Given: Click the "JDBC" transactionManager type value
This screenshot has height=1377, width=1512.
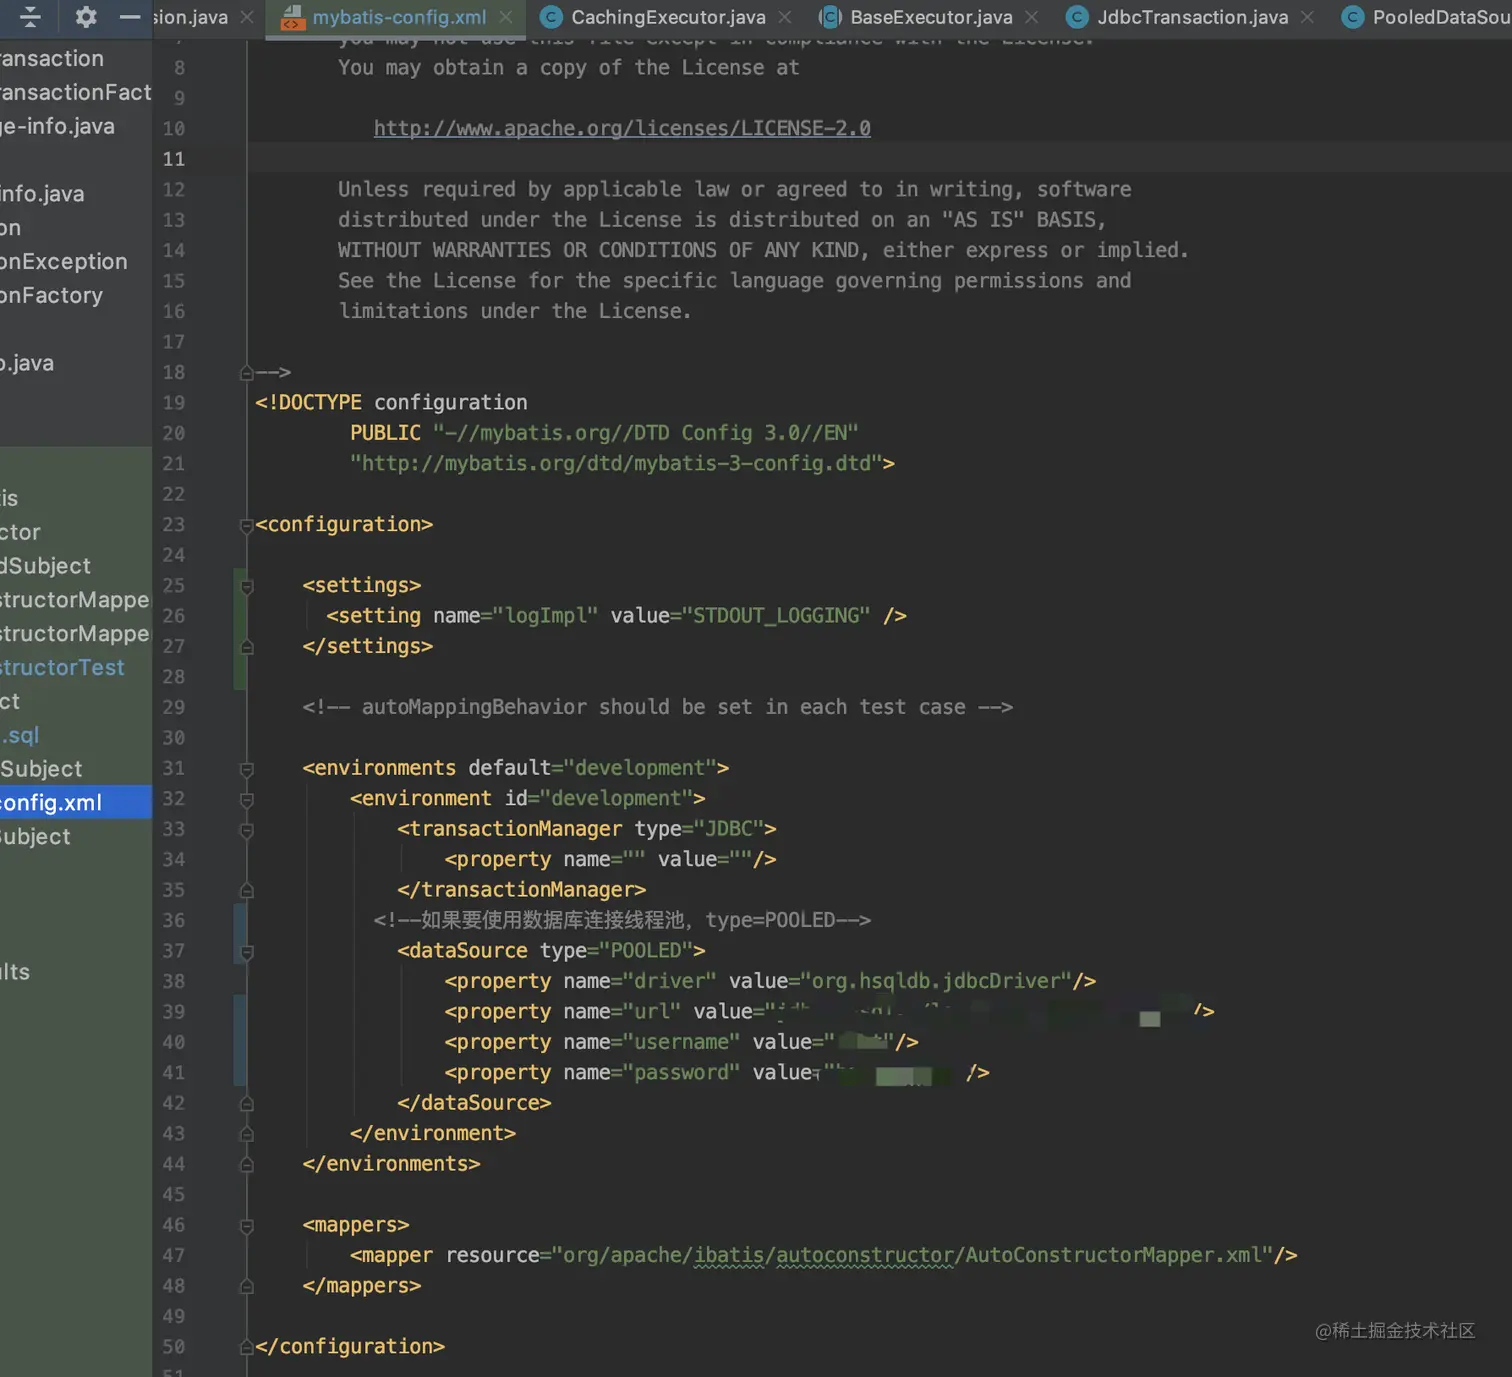Looking at the screenshot, I should pos(729,830).
